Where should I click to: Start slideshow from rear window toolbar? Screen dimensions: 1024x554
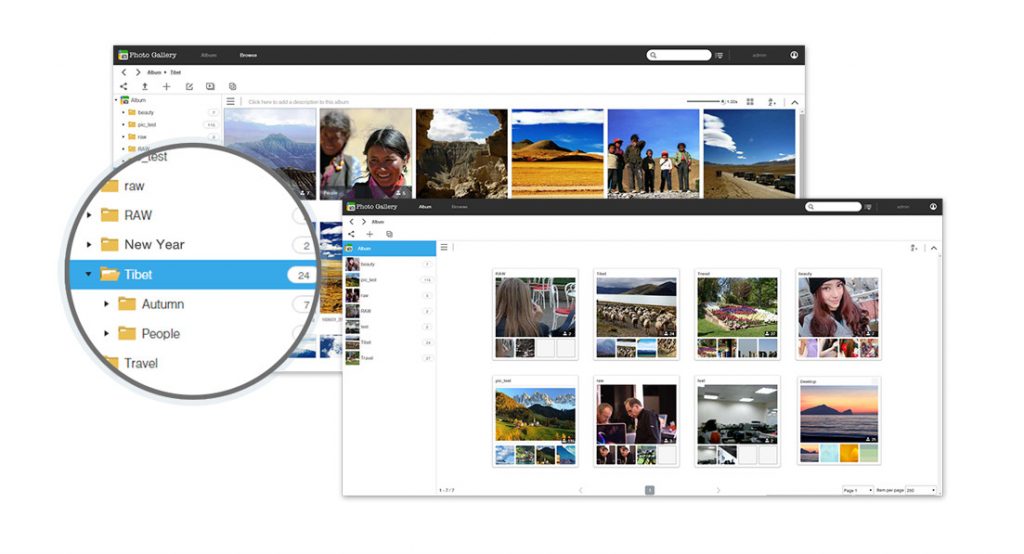click(x=210, y=87)
